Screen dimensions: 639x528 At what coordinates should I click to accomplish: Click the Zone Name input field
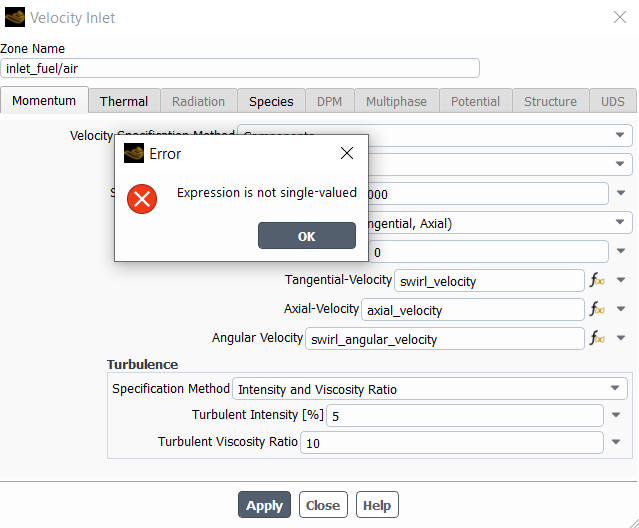[240, 68]
